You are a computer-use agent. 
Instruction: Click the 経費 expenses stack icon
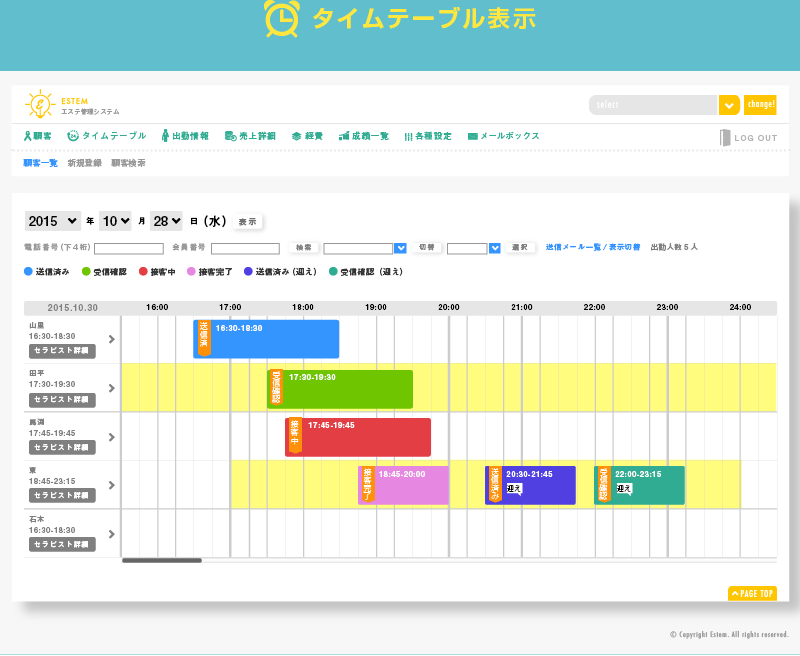point(297,136)
